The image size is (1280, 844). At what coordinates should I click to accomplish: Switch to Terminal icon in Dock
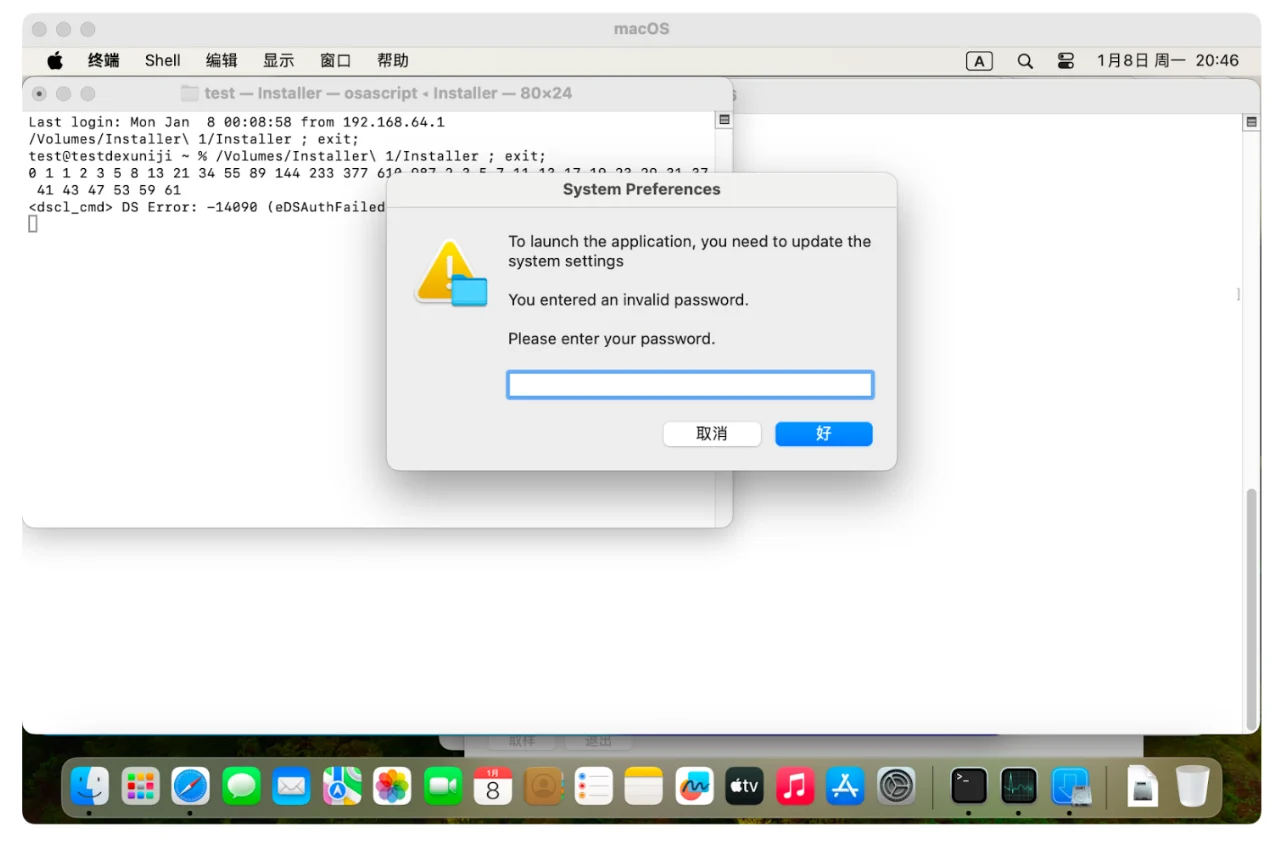pos(969,786)
